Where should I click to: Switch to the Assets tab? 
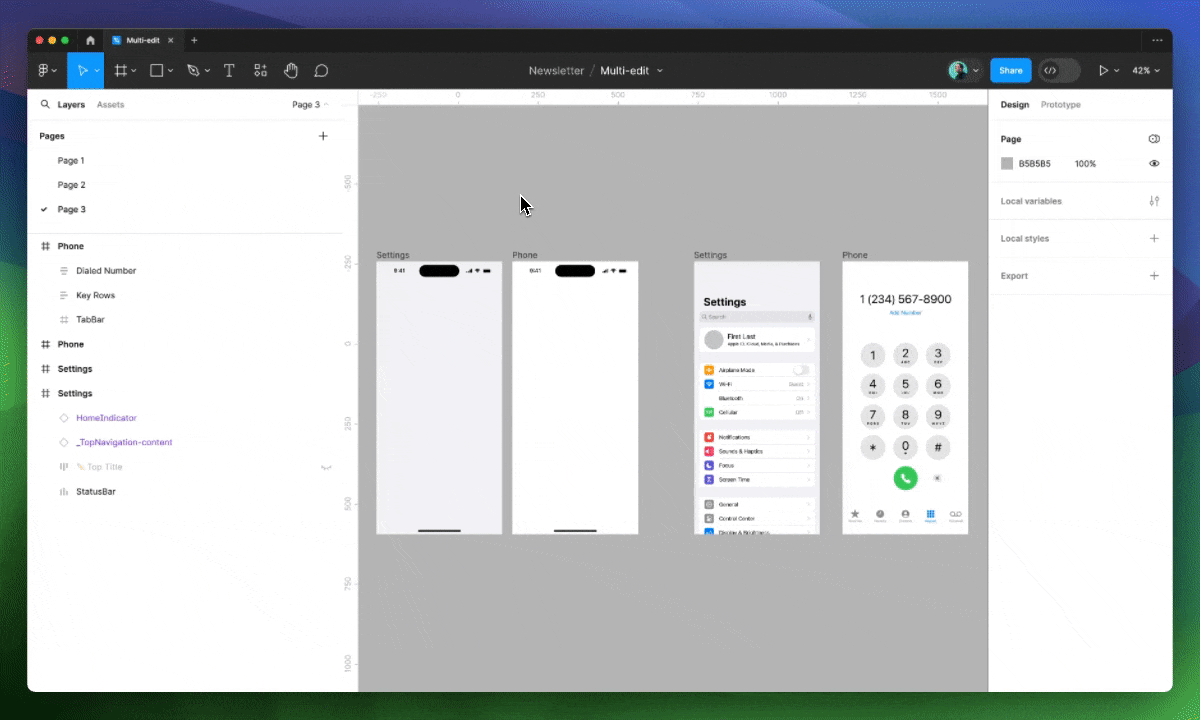[110, 104]
